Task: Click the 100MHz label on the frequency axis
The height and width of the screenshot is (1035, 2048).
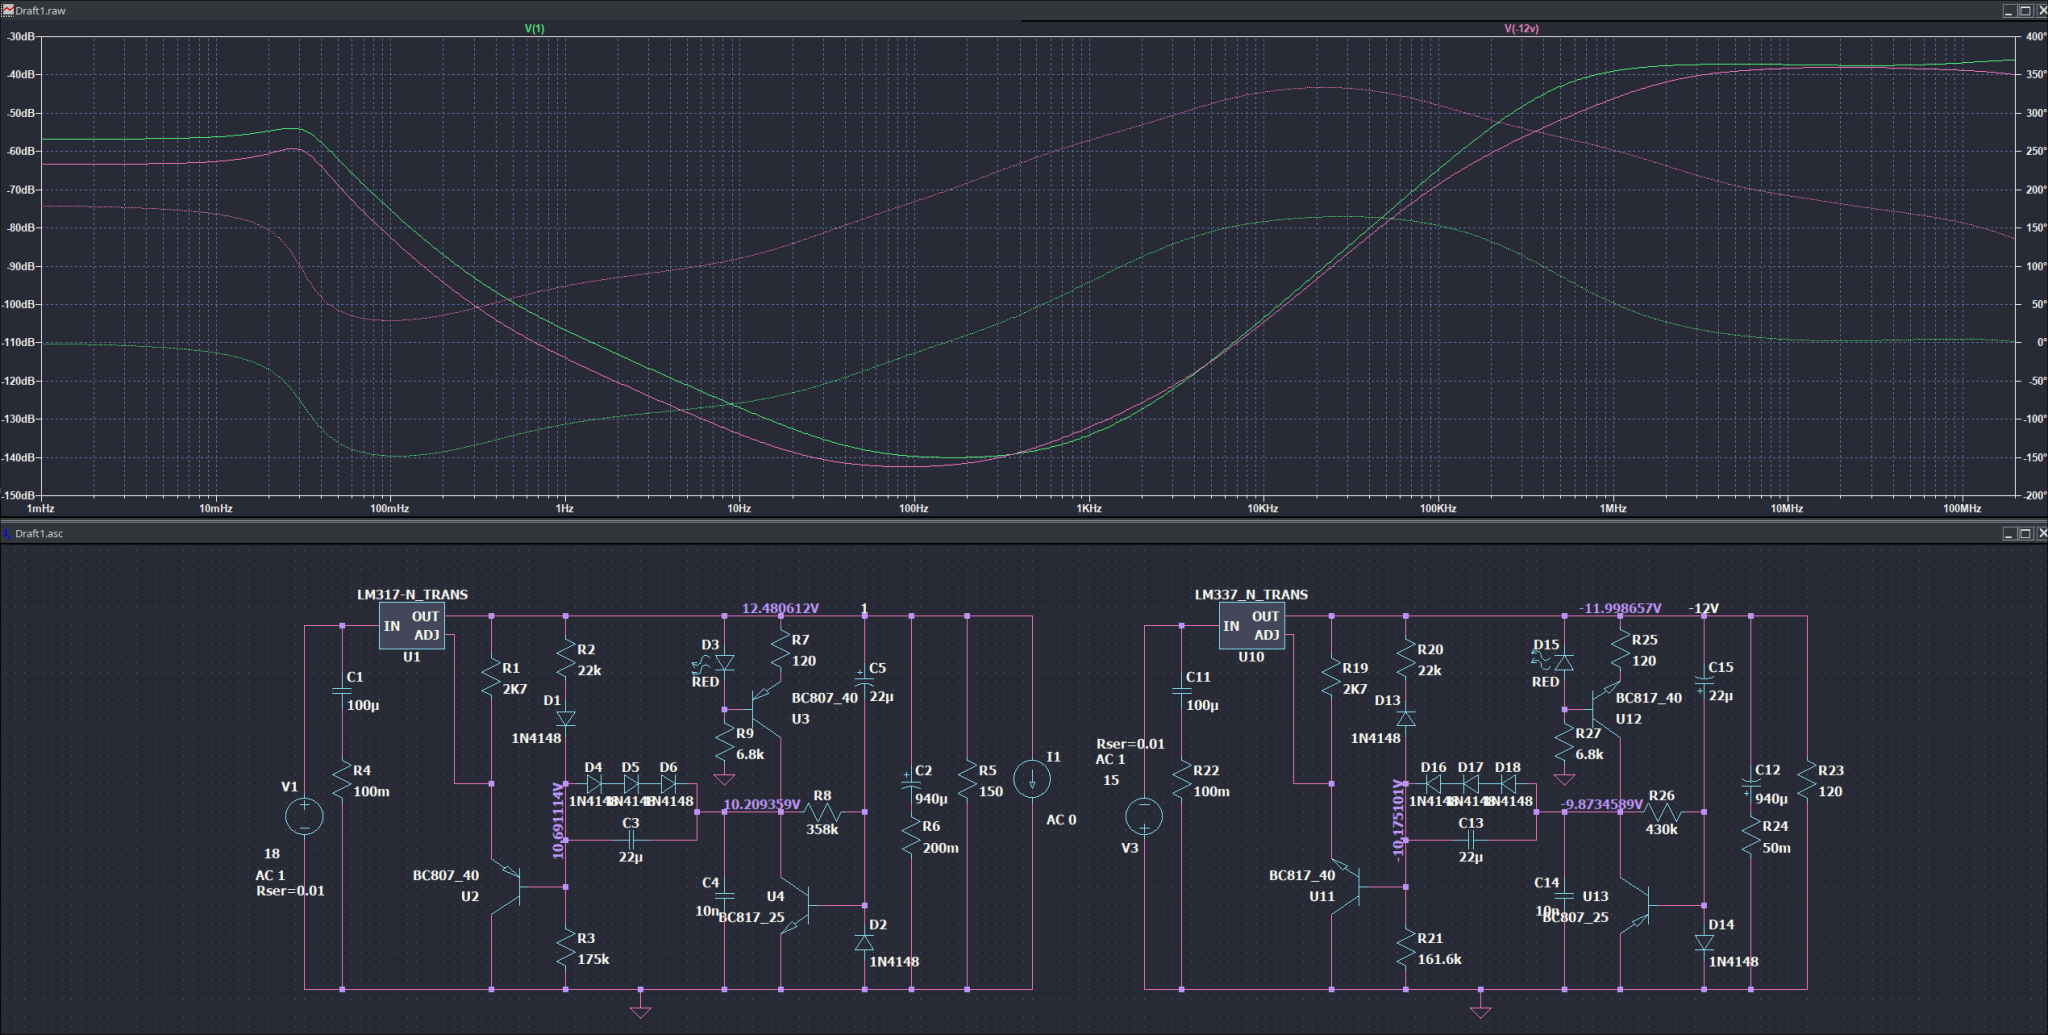Action: pos(1962,508)
